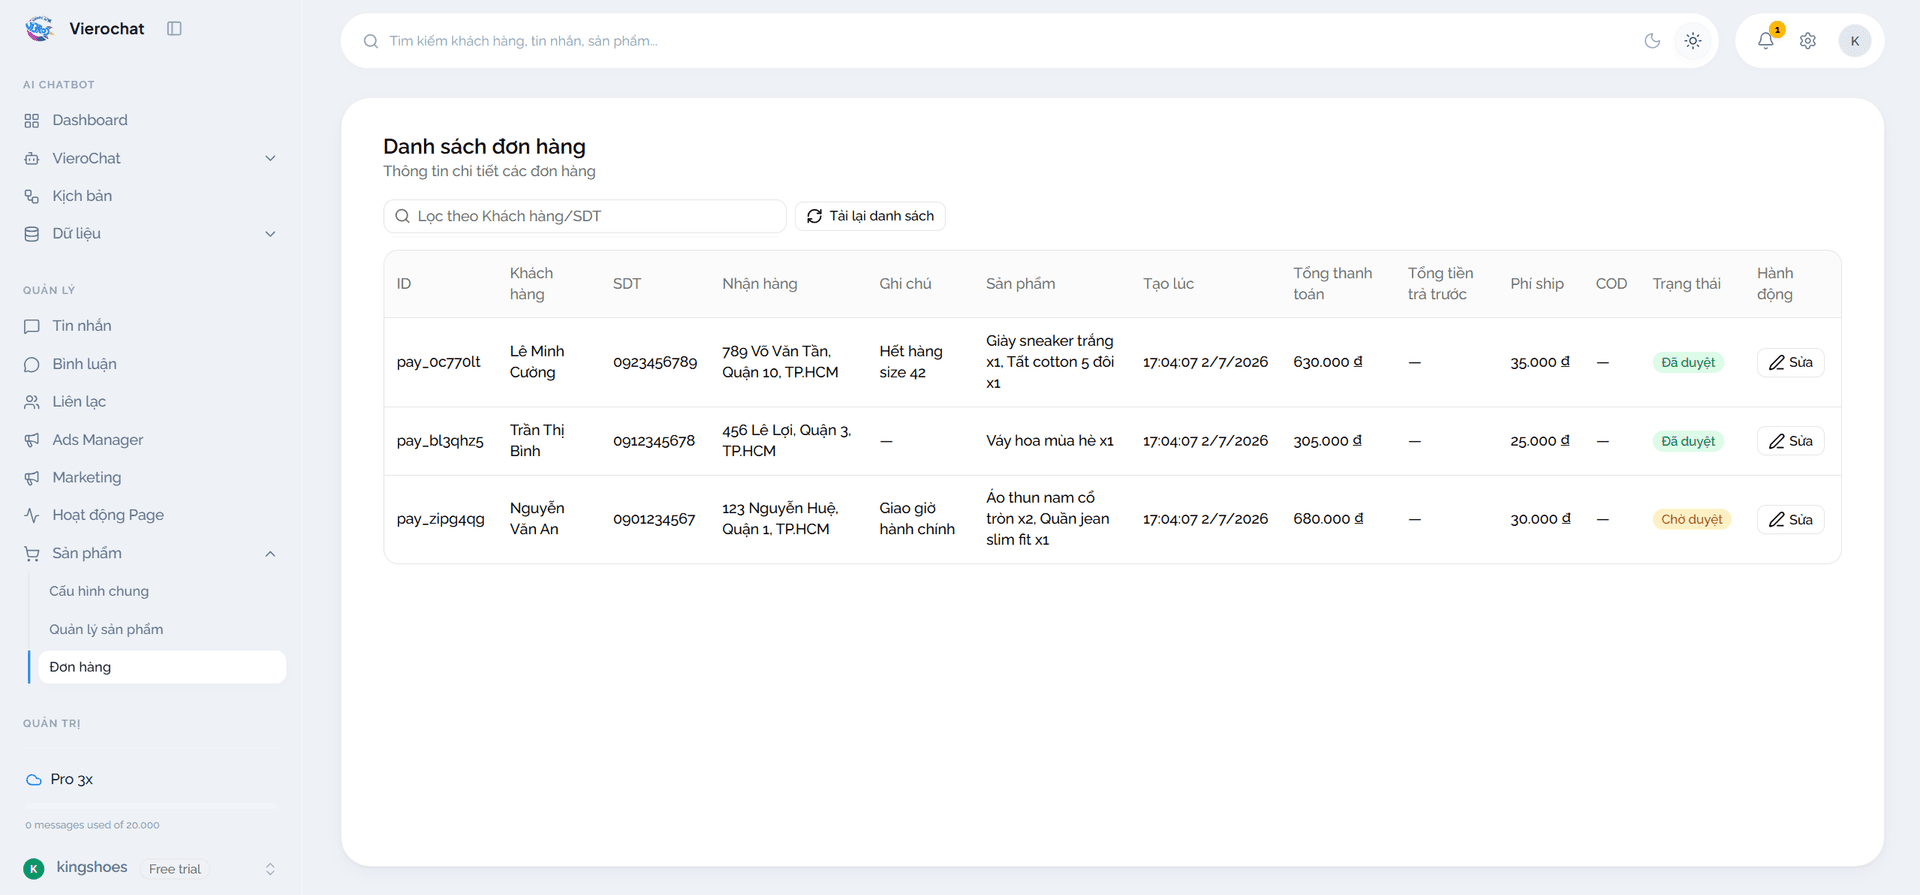Open settings gear icon
The image size is (1920, 895).
click(x=1808, y=41)
